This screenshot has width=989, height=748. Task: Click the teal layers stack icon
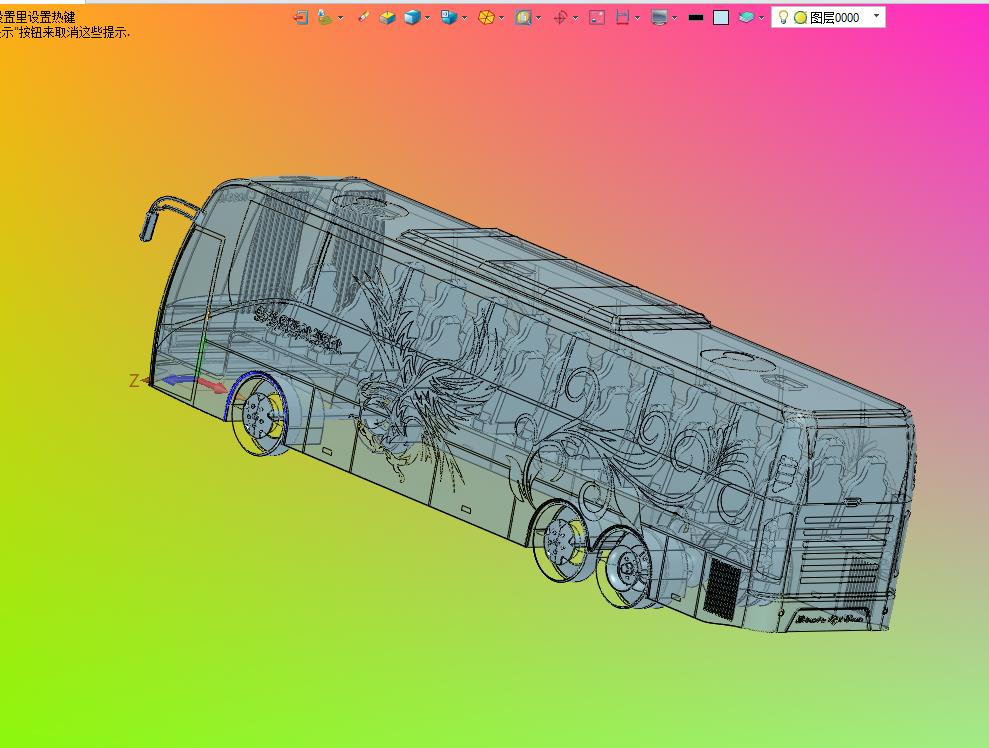[x=746, y=18]
